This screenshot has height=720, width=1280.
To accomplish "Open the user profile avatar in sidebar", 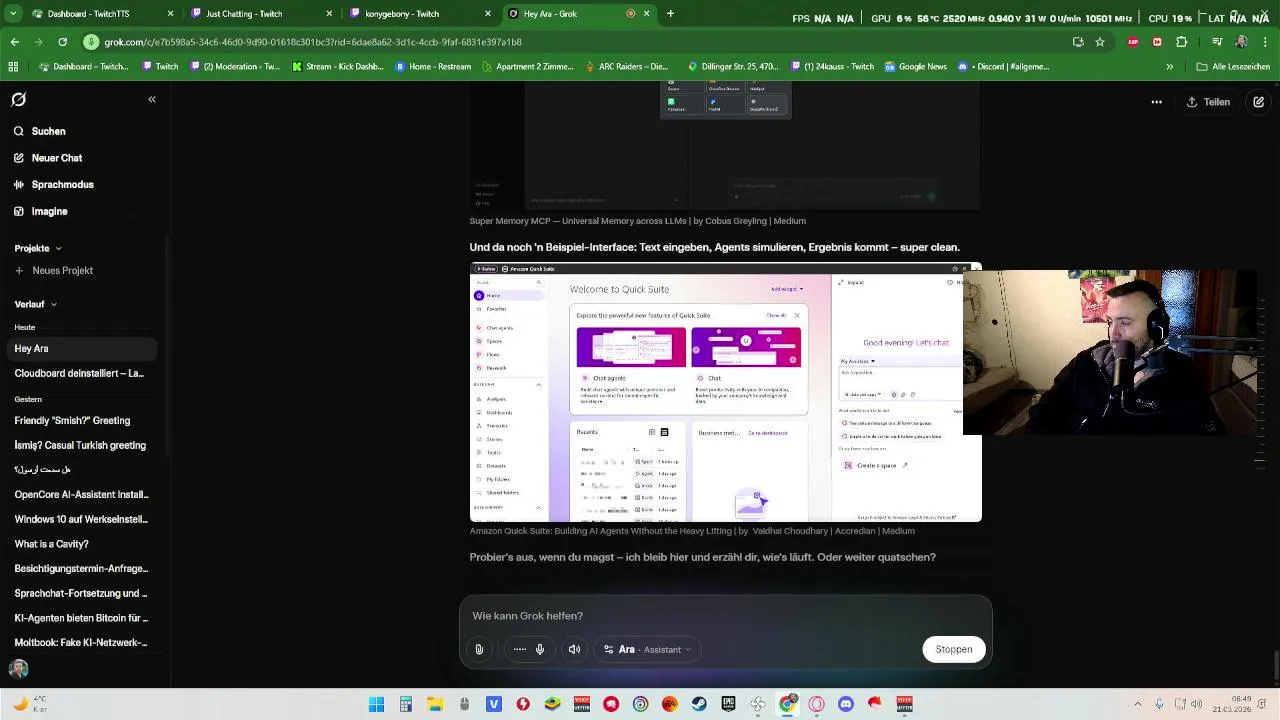I will click(18, 669).
